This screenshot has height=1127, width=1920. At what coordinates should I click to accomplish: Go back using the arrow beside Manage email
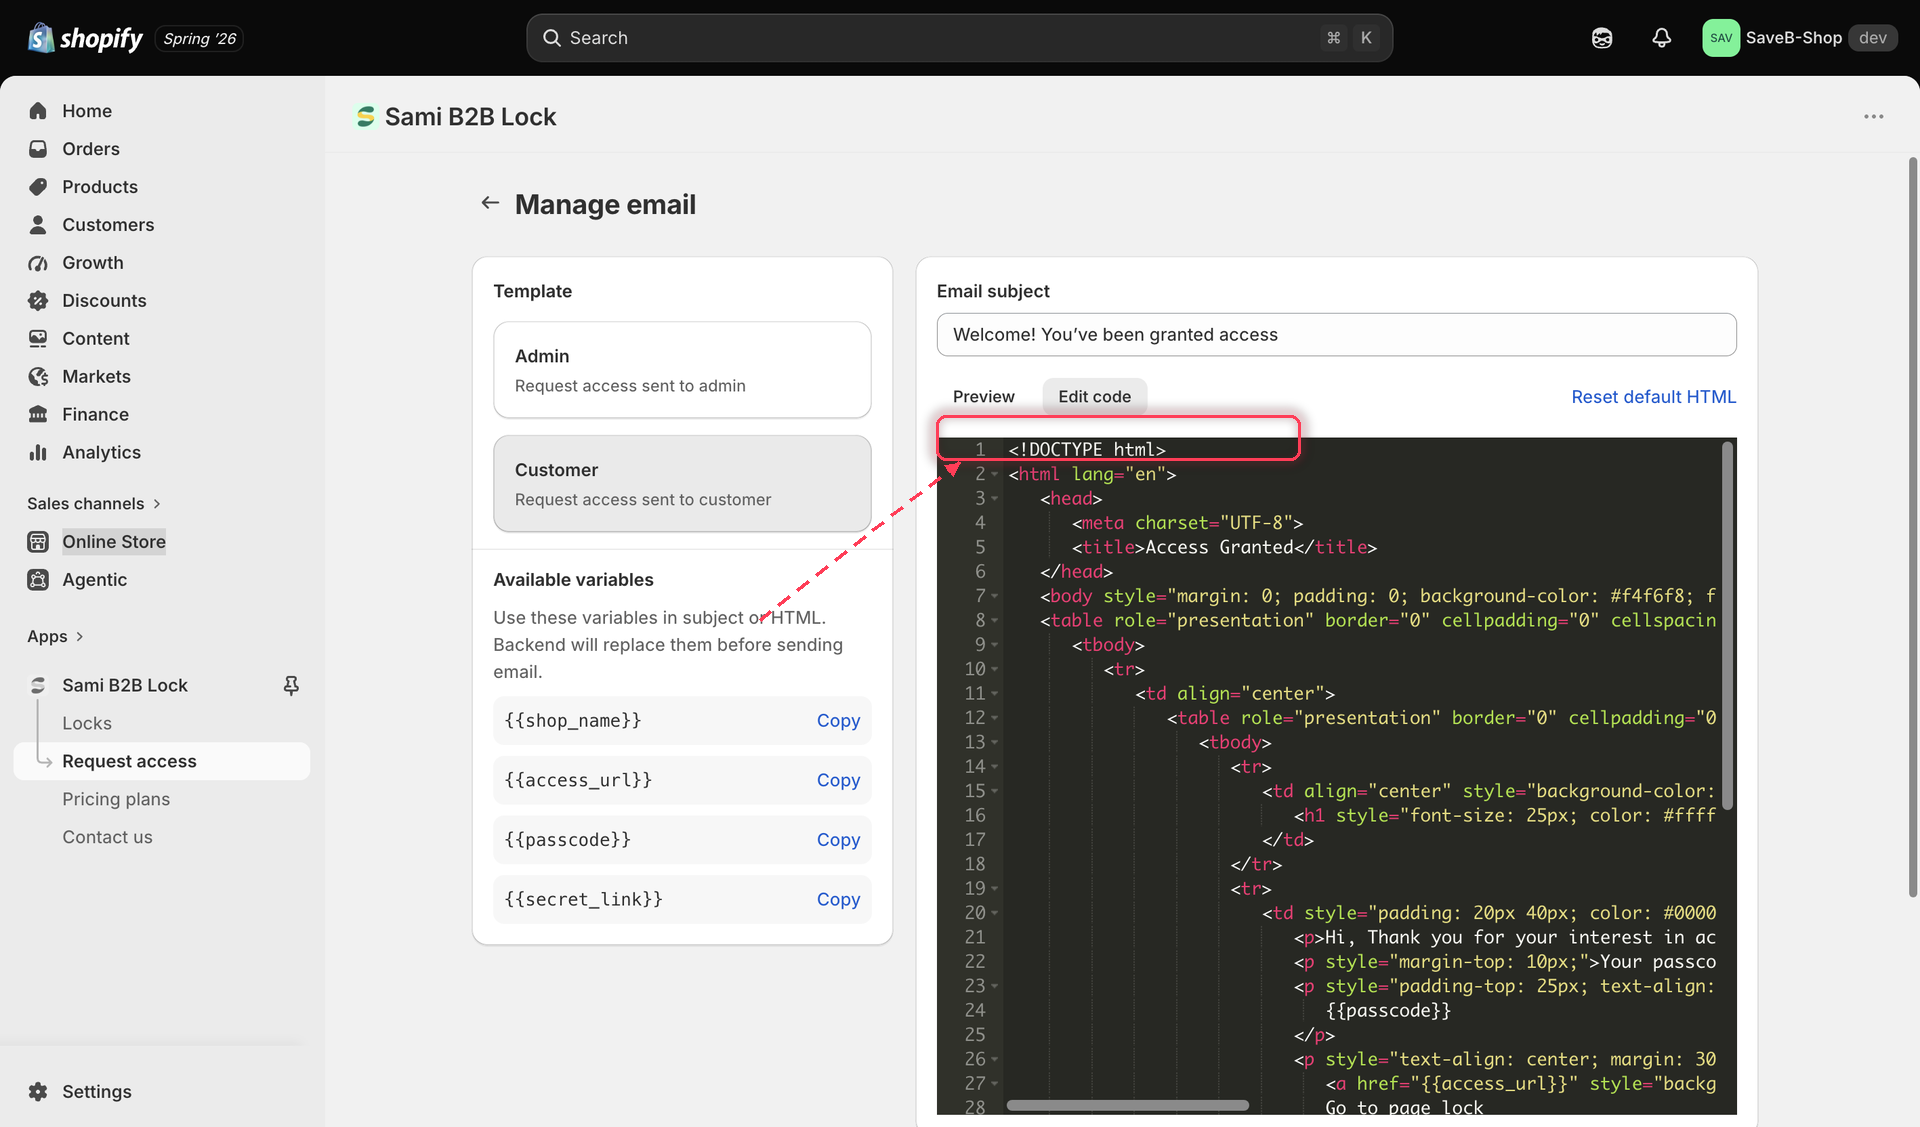point(490,203)
